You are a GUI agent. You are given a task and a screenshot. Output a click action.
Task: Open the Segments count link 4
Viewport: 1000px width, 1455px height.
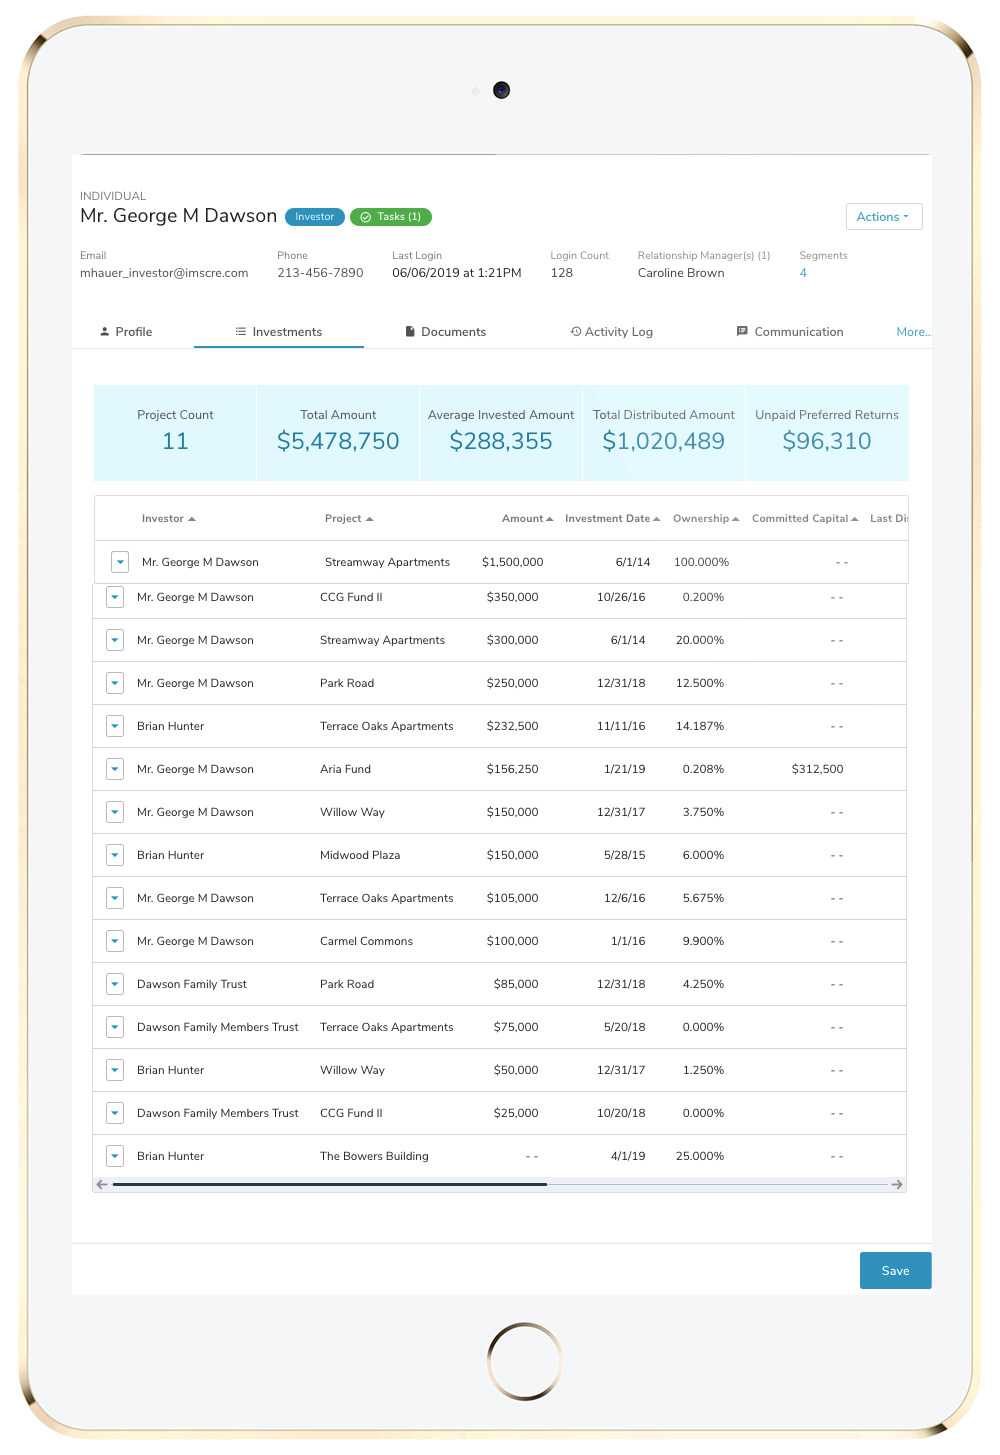pos(803,273)
